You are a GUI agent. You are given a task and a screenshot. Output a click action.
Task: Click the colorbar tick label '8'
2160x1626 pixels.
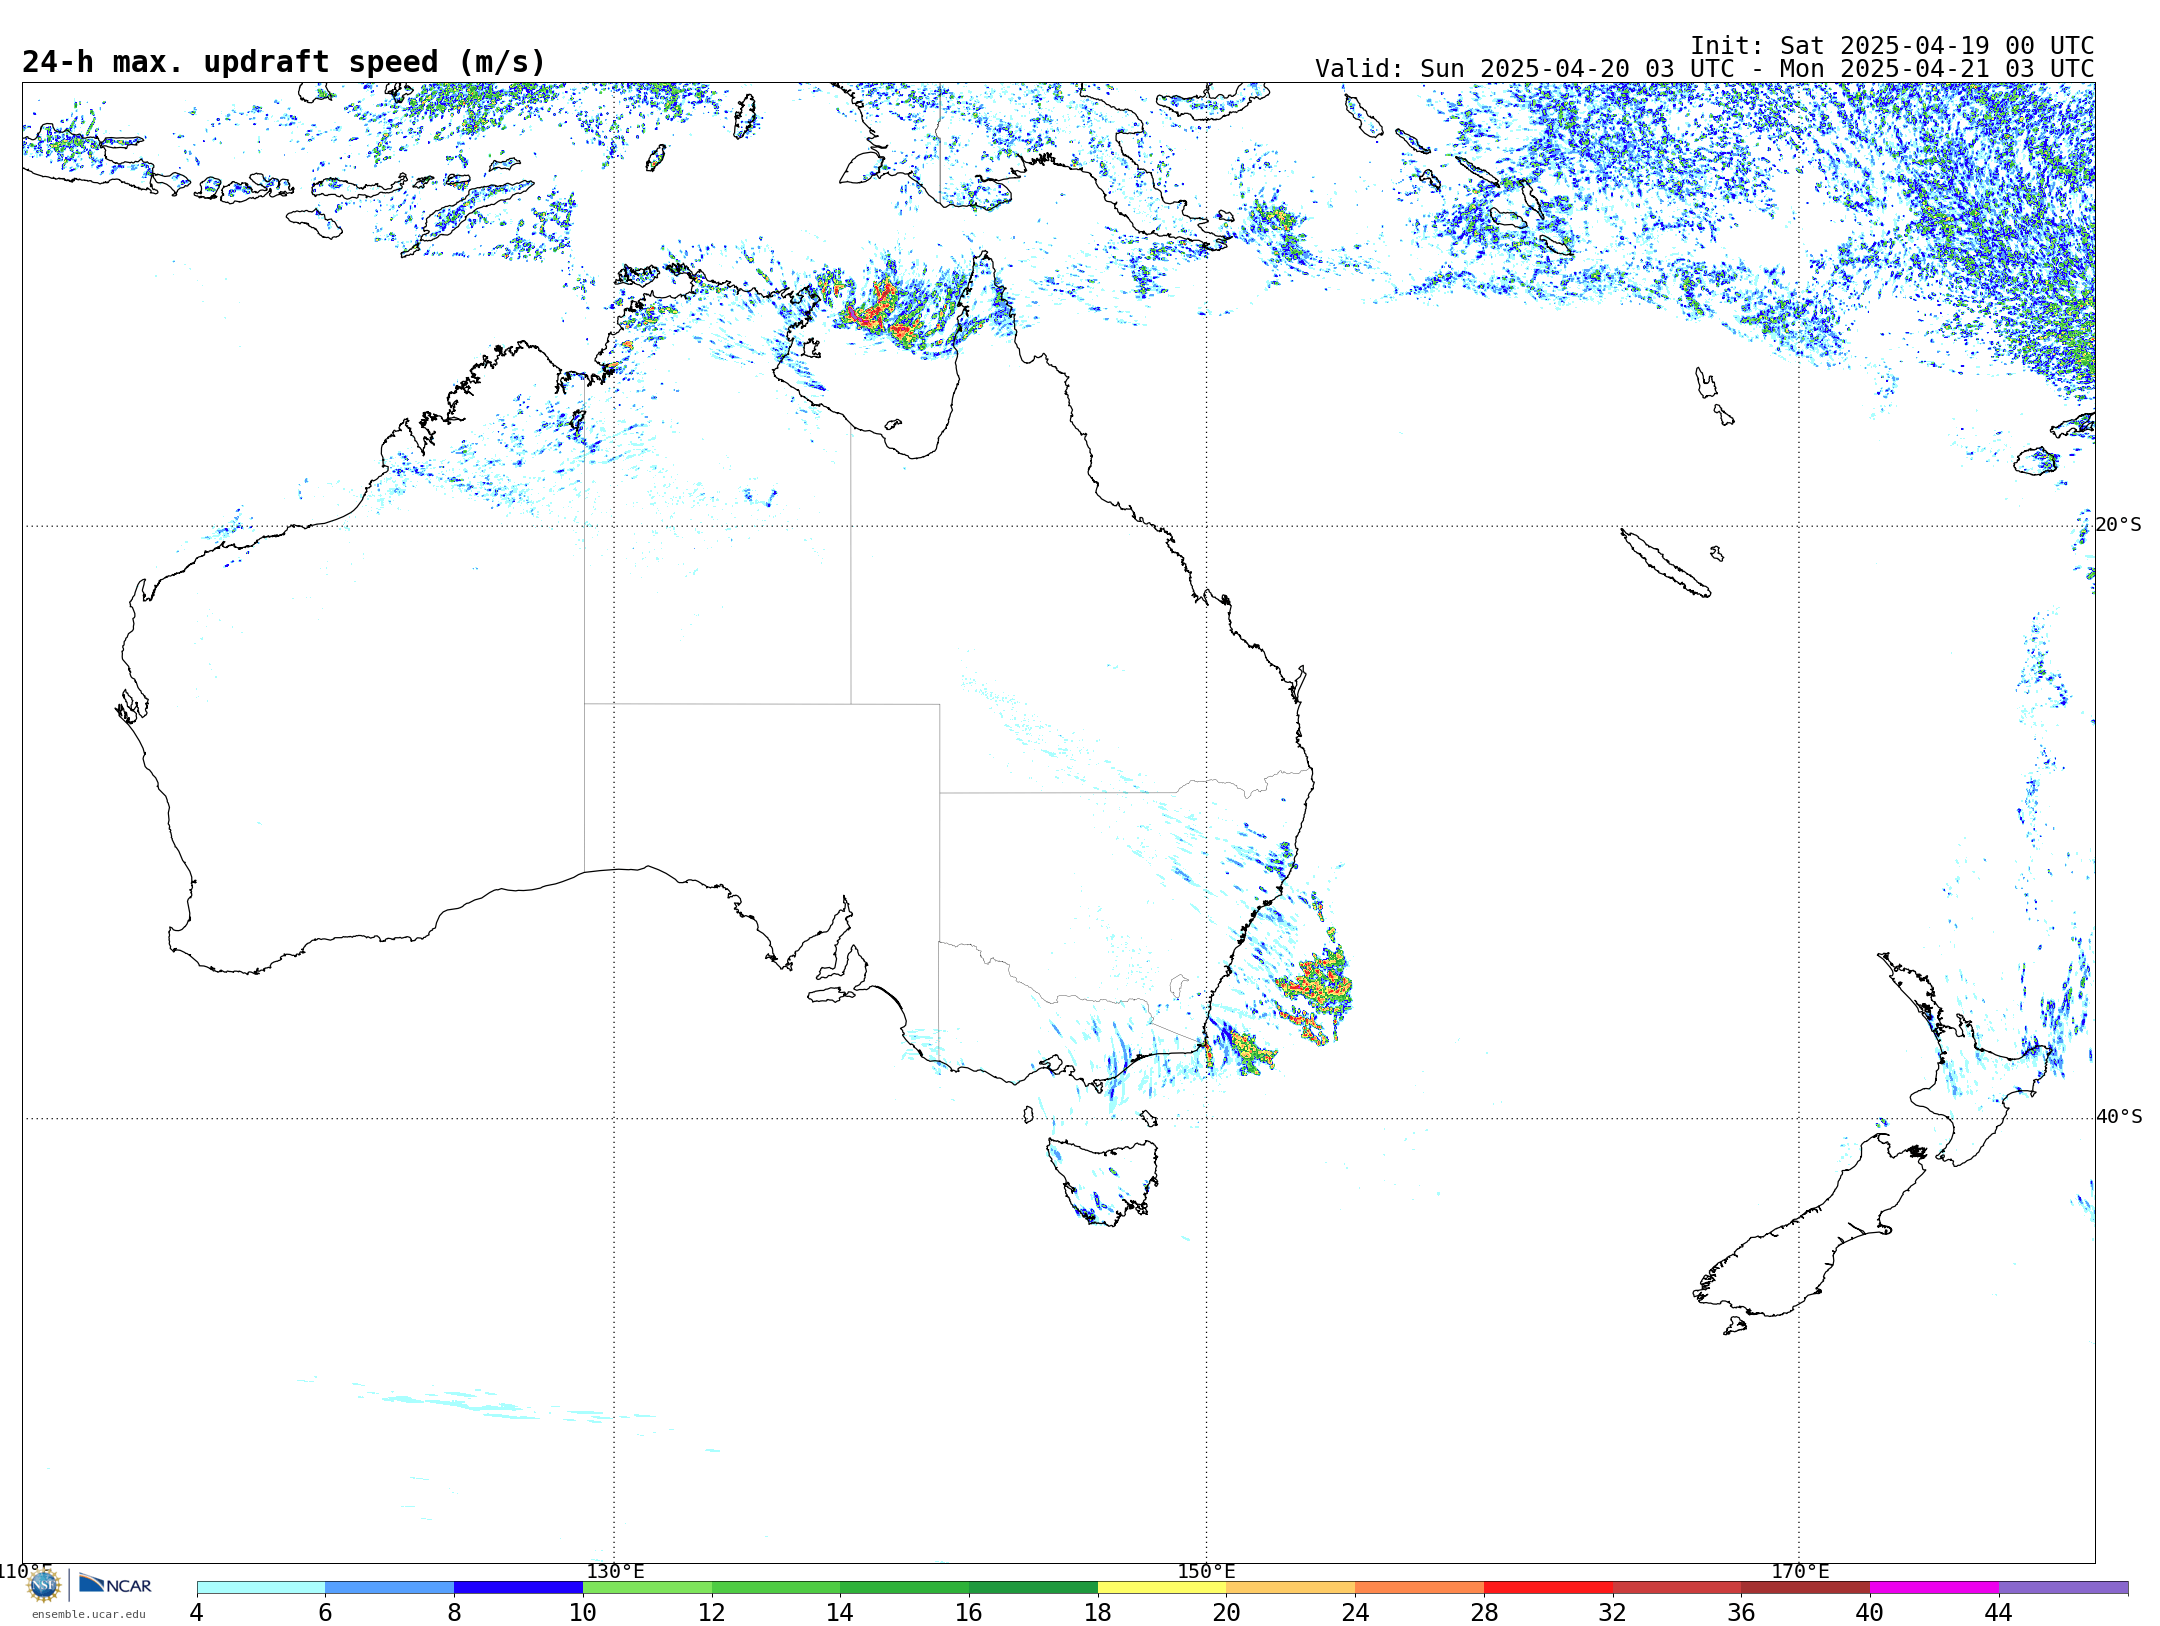pos(454,1613)
